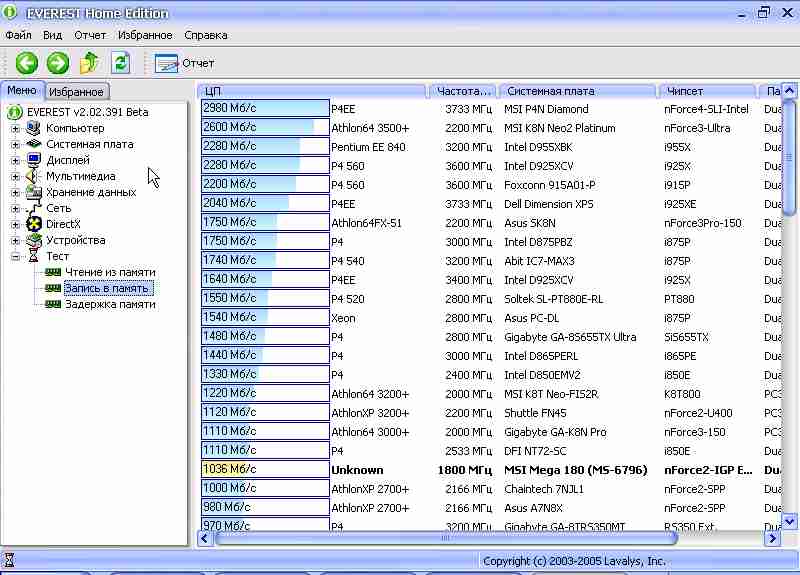Click the horizontal scrollbar left arrow
This screenshot has height=575, width=800.
click(x=205, y=538)
